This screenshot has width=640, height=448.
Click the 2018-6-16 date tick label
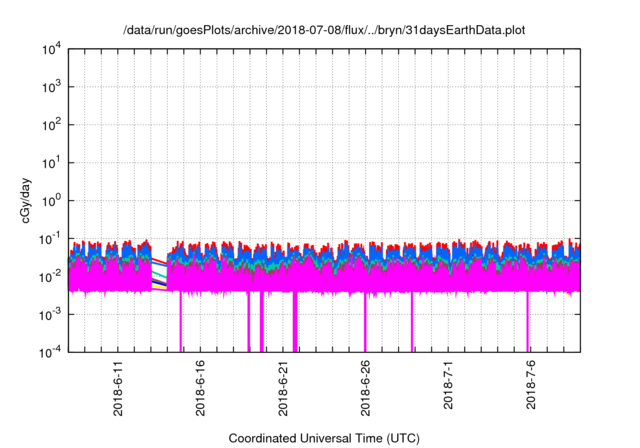point(200,388)
